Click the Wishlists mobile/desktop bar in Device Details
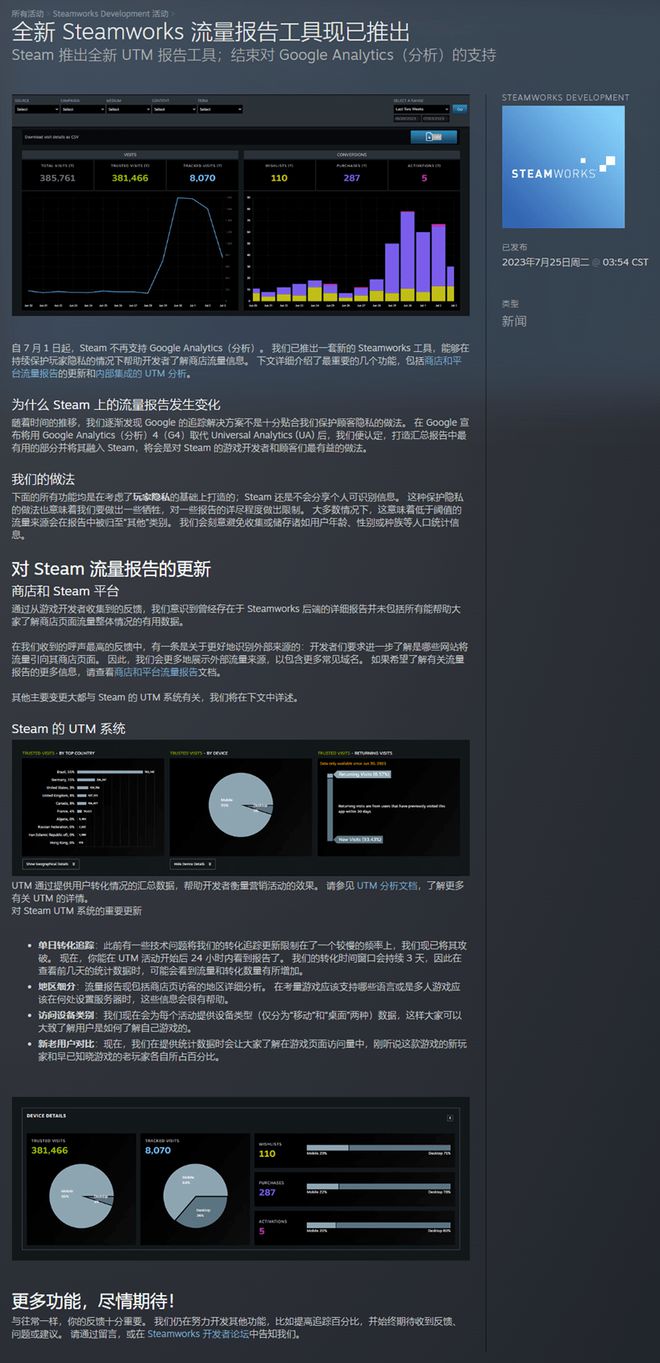Image resolution: width=660 pixels, height=1363 pixels. coord(378,1148)
